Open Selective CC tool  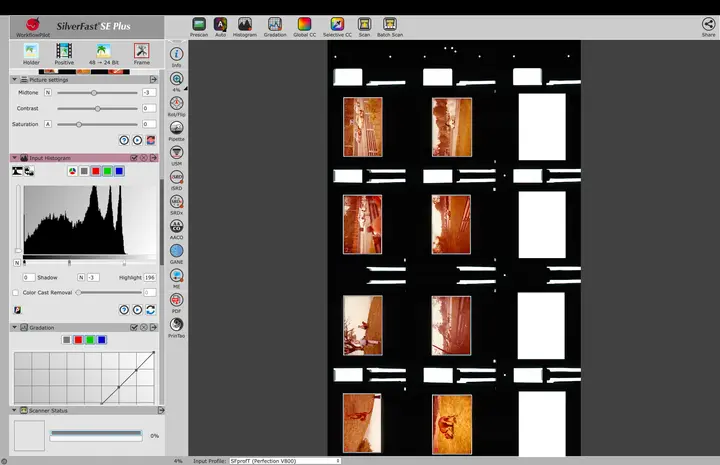[x=338, y=27]
